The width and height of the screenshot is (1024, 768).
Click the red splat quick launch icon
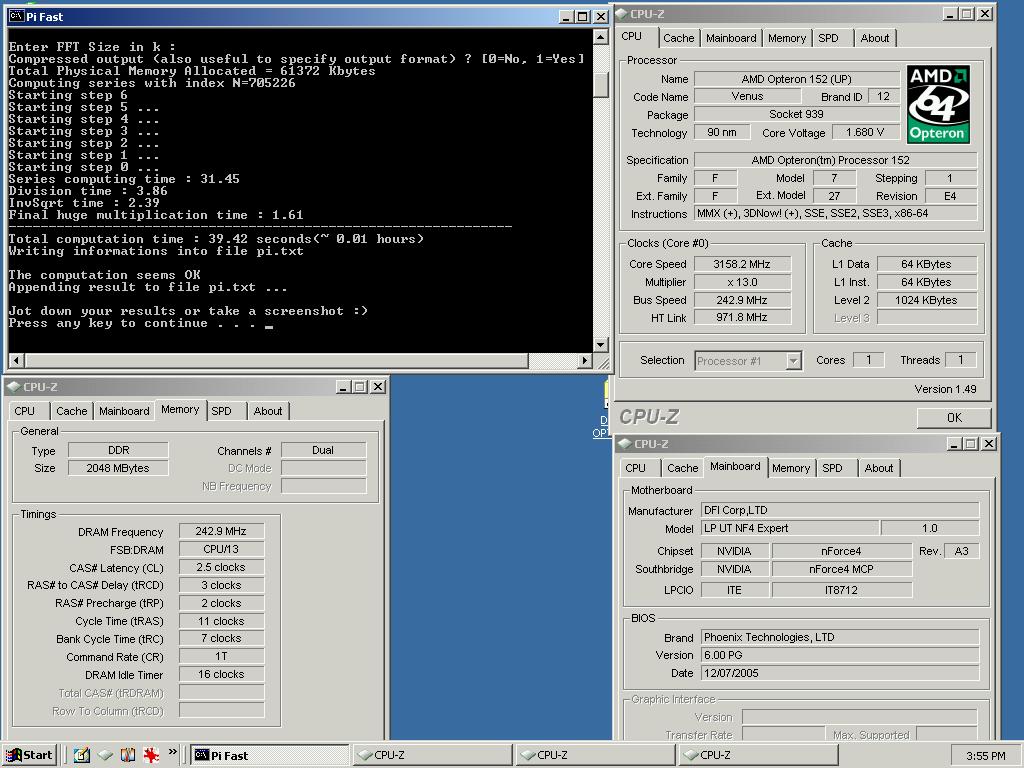(152, 755)
